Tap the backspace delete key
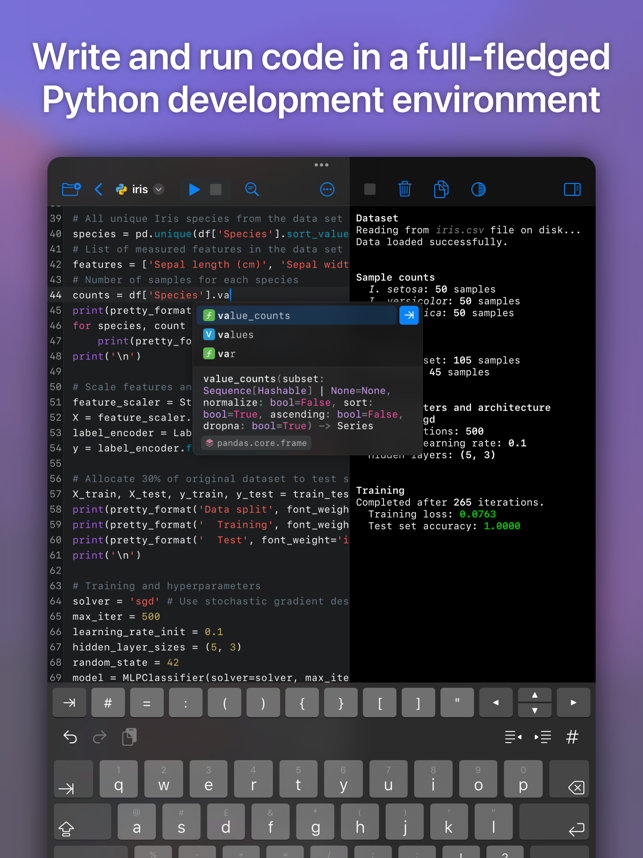The width and height of the screenshot is (643, 858). point(568,779)
